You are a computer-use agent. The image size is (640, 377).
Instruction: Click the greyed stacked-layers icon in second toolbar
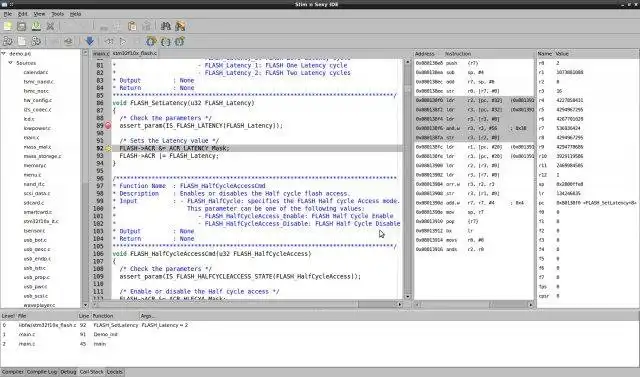click(68, 41)
